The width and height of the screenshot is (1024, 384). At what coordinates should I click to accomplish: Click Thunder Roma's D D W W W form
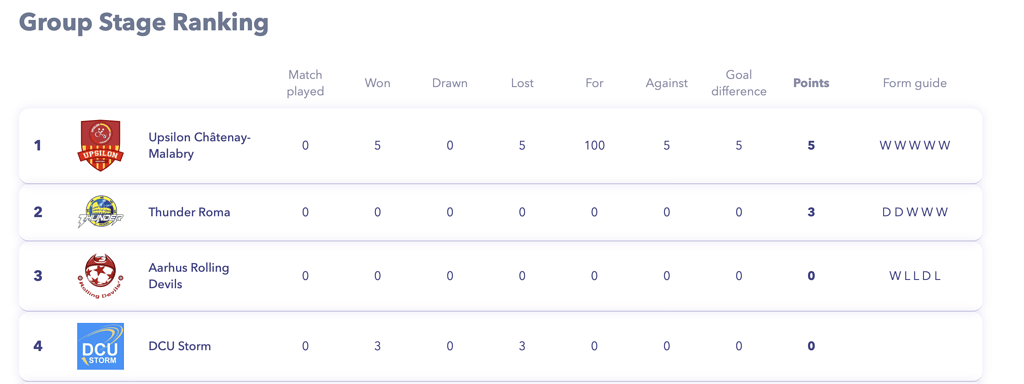coord(914,212)
